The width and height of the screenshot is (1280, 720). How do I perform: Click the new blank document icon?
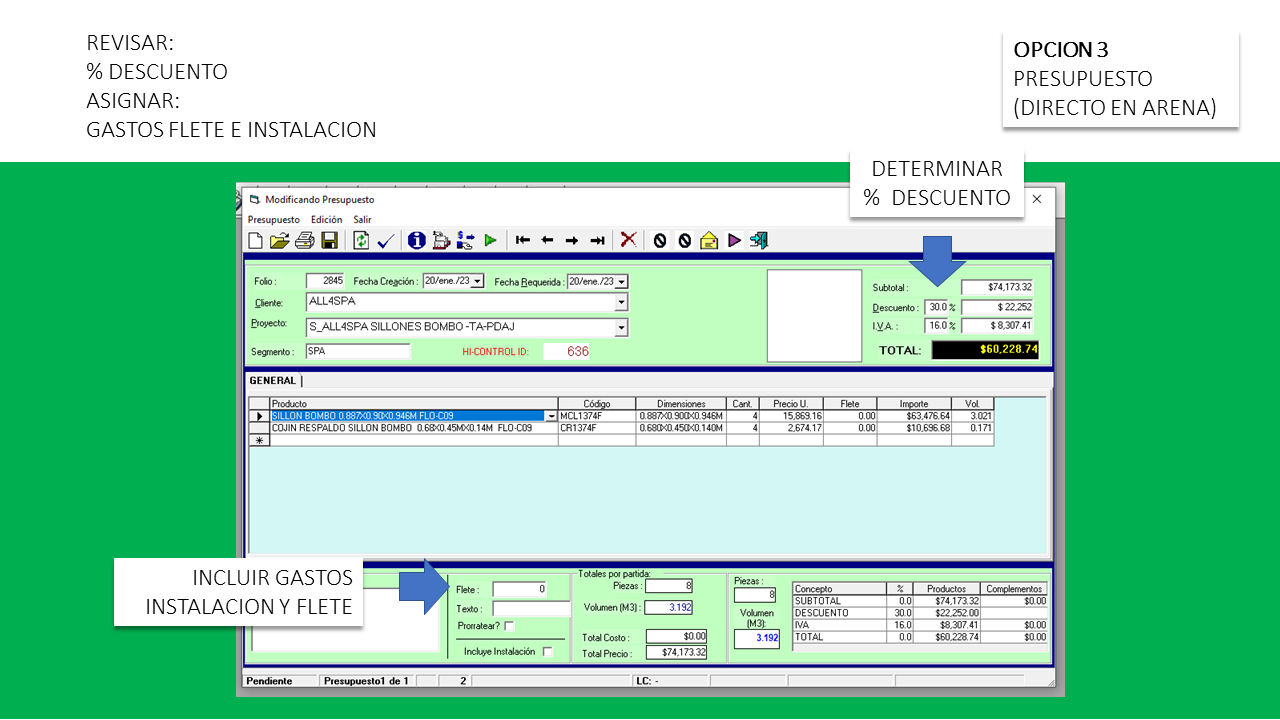[x=256, y=240]
